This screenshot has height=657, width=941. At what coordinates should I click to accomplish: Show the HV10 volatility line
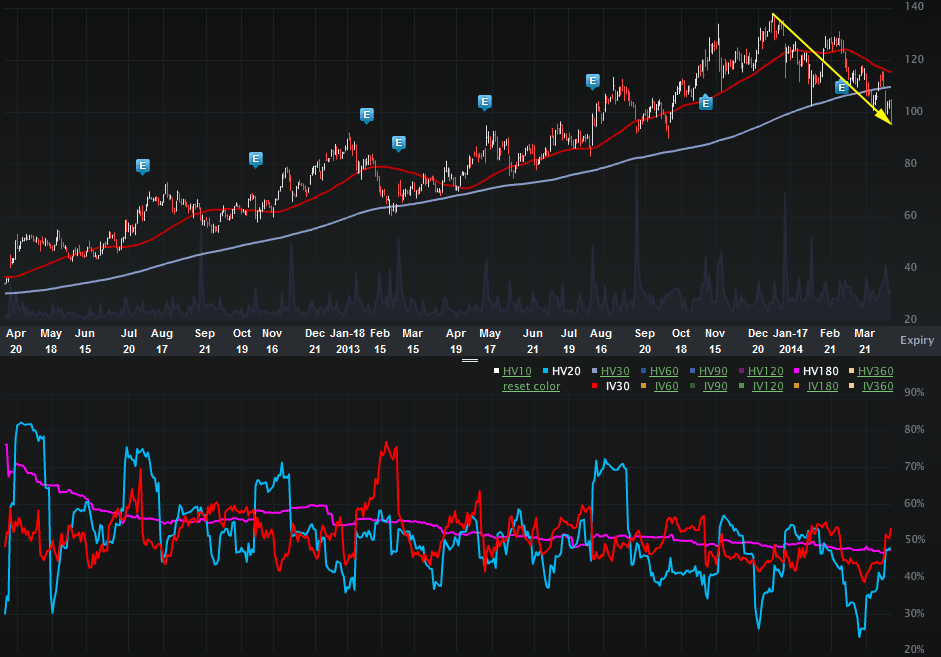coord(517,371)
